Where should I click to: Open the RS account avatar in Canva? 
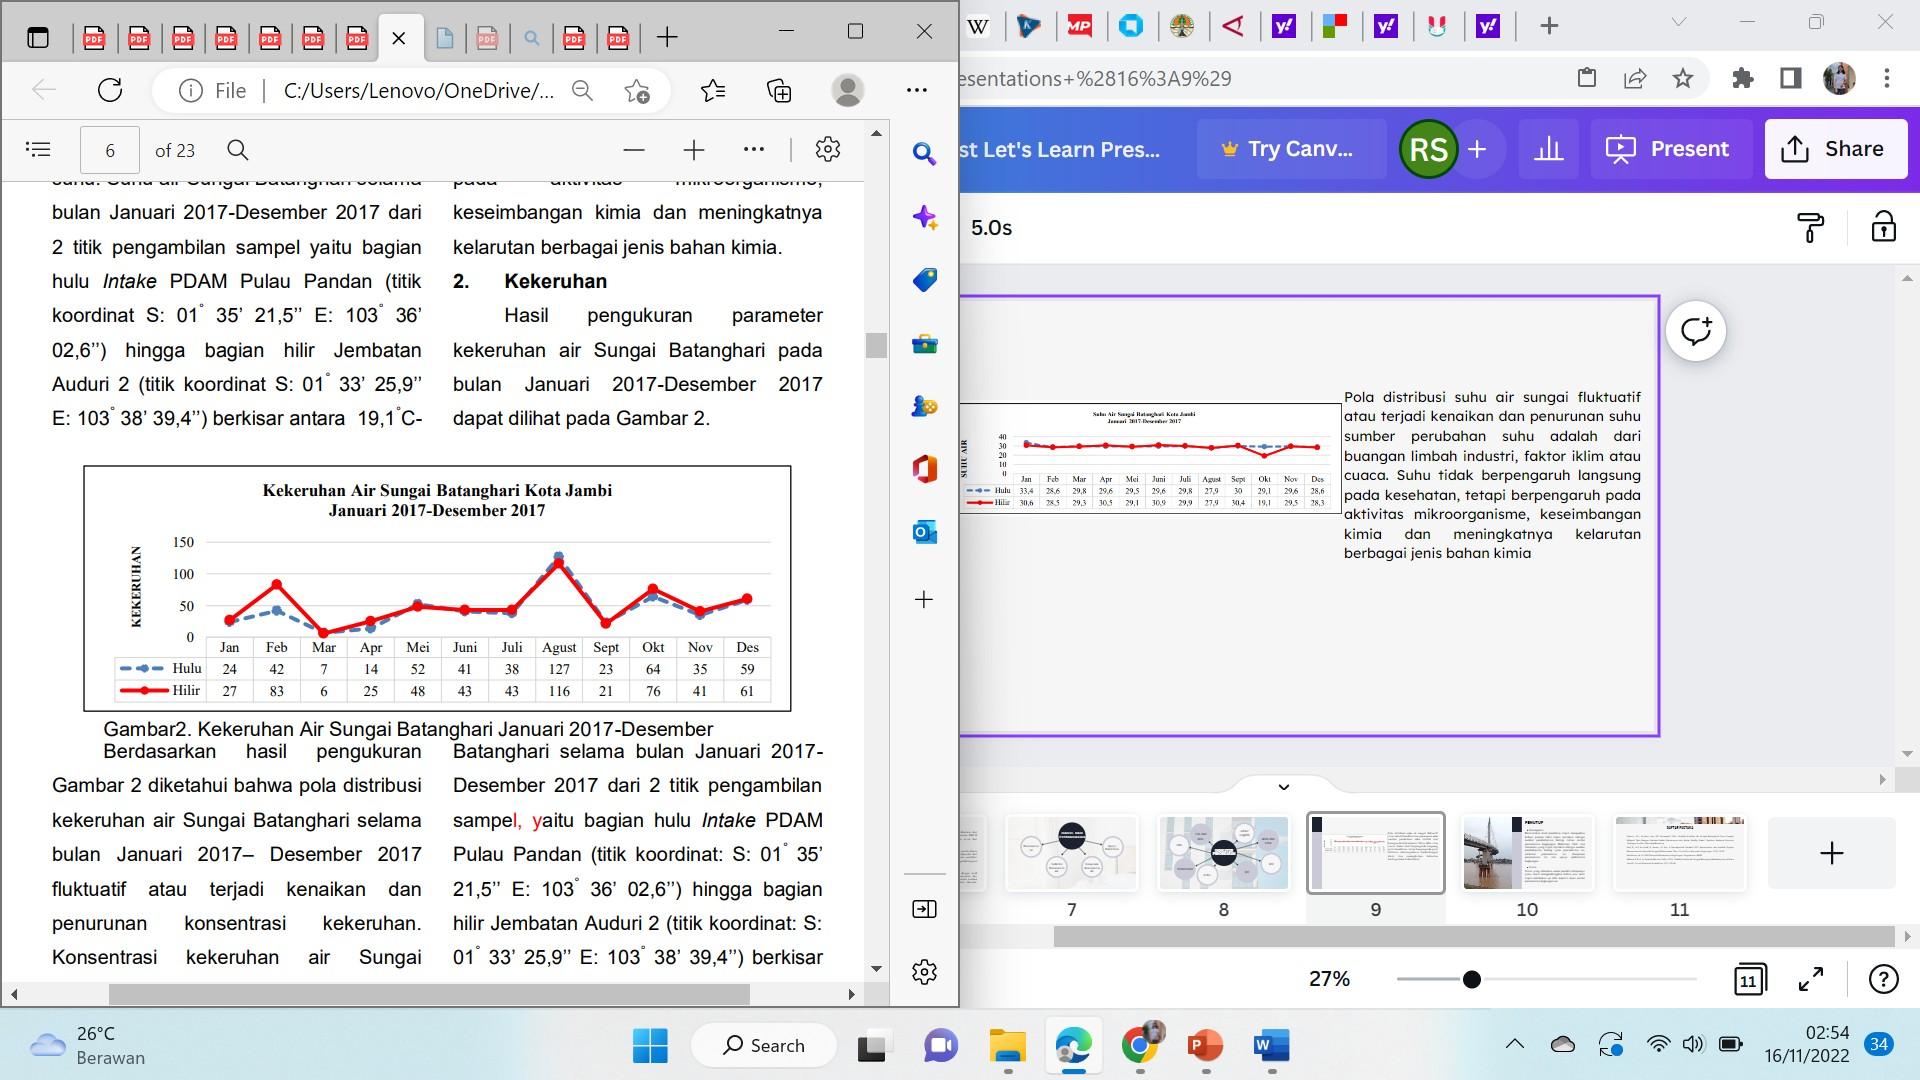tap(1428, 149)
